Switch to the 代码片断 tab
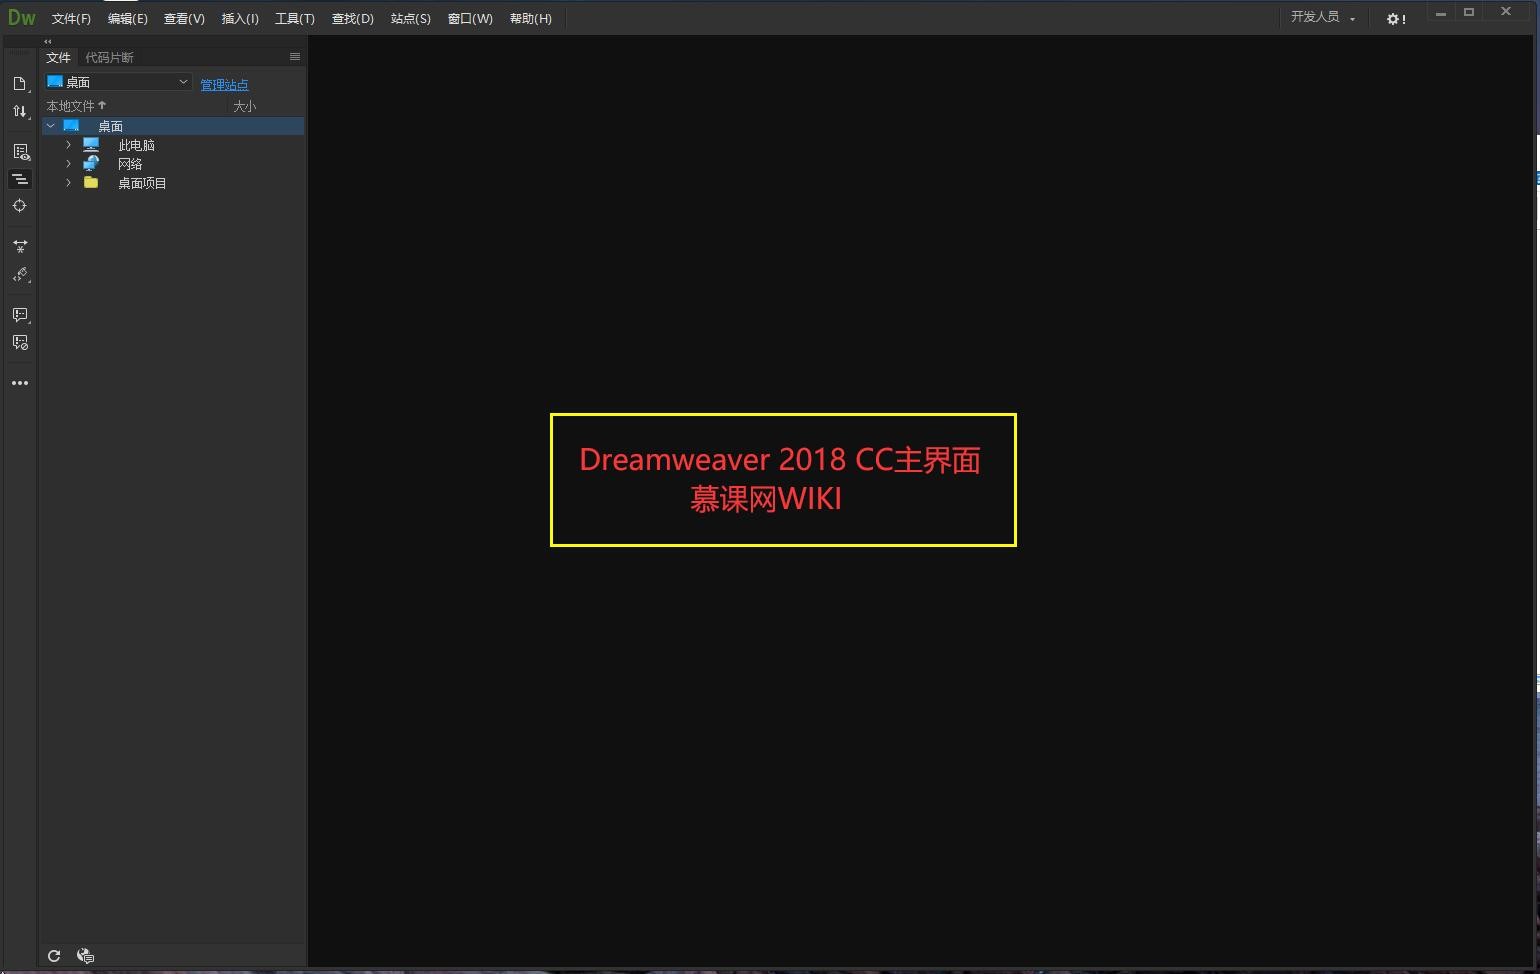This screenshot has height=974, width=1540. (109, 57)
